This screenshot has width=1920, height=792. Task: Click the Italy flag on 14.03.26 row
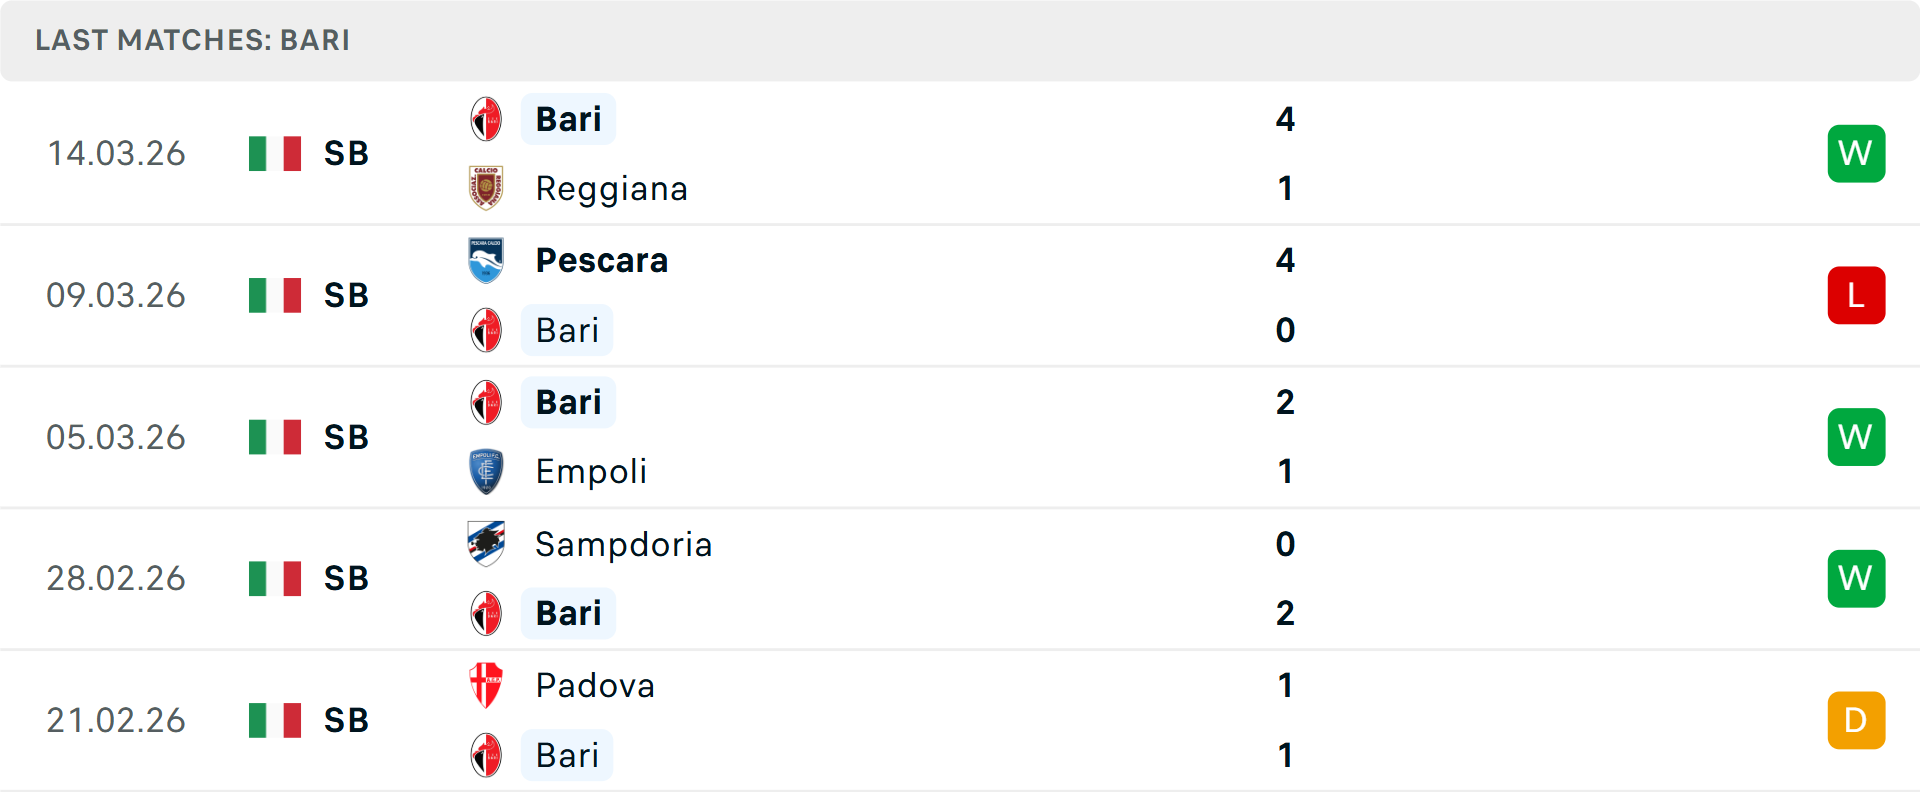coord(275,153)
